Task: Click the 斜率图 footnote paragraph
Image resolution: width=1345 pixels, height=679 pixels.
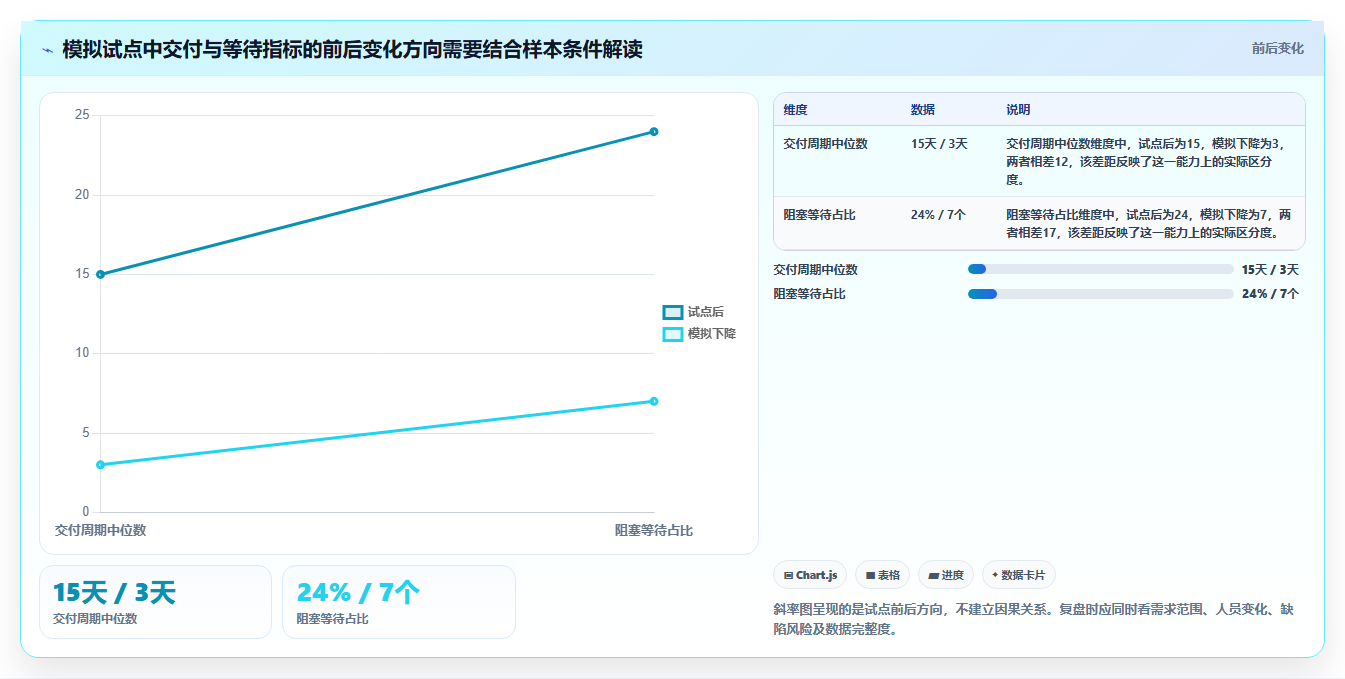Action: pyautogui.click(x=1034, y=619)
